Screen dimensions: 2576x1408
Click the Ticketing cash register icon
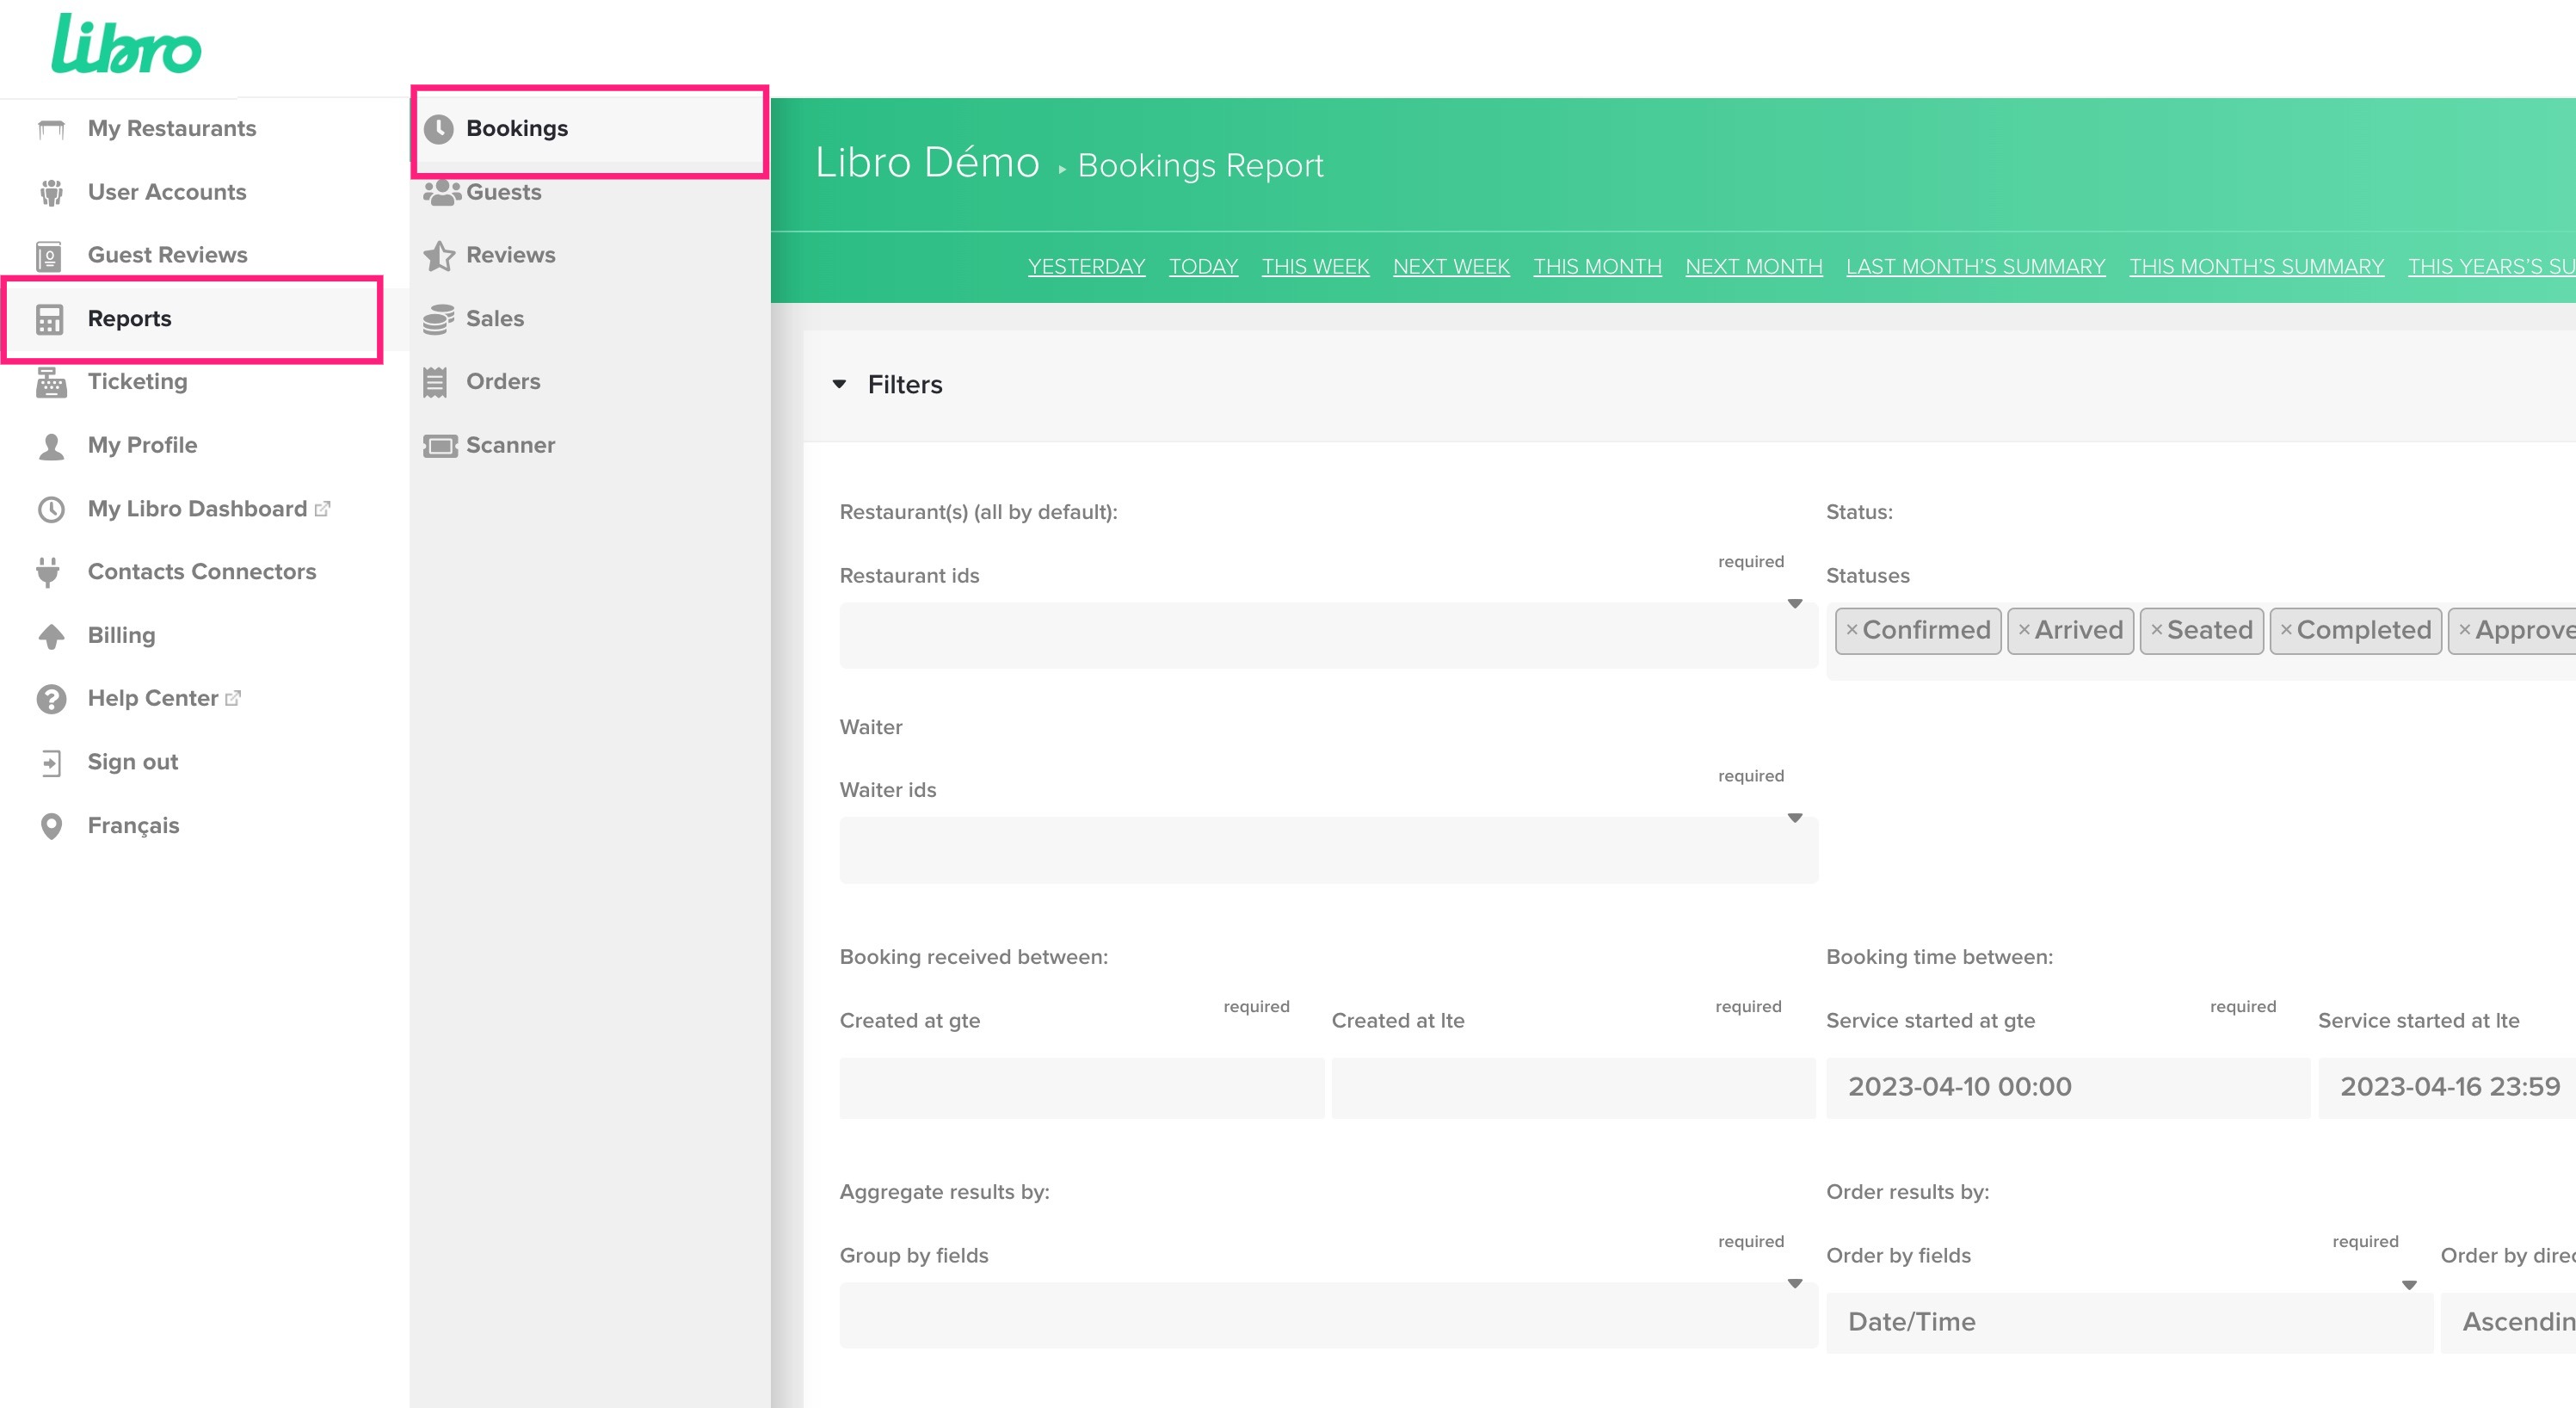point(51,382)
